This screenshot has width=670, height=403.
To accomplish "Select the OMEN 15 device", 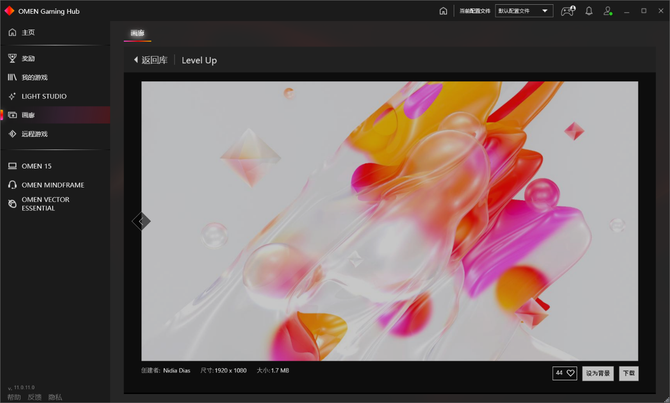I will [x=55, y=166].
